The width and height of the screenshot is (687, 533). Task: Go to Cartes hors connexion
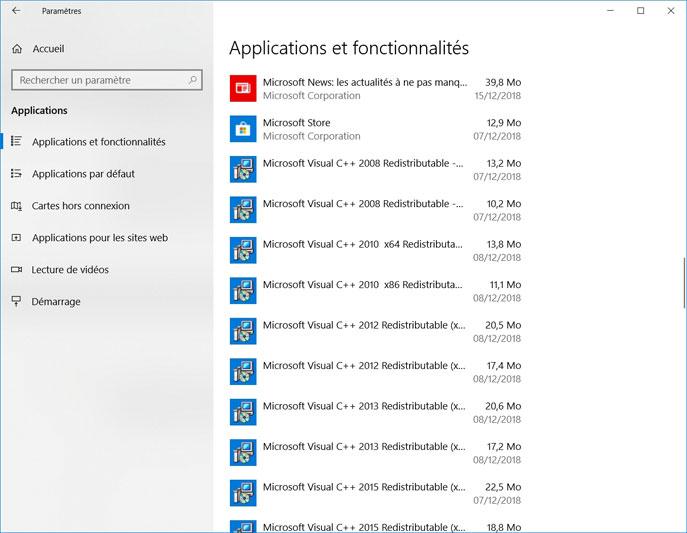click(81, 206)
